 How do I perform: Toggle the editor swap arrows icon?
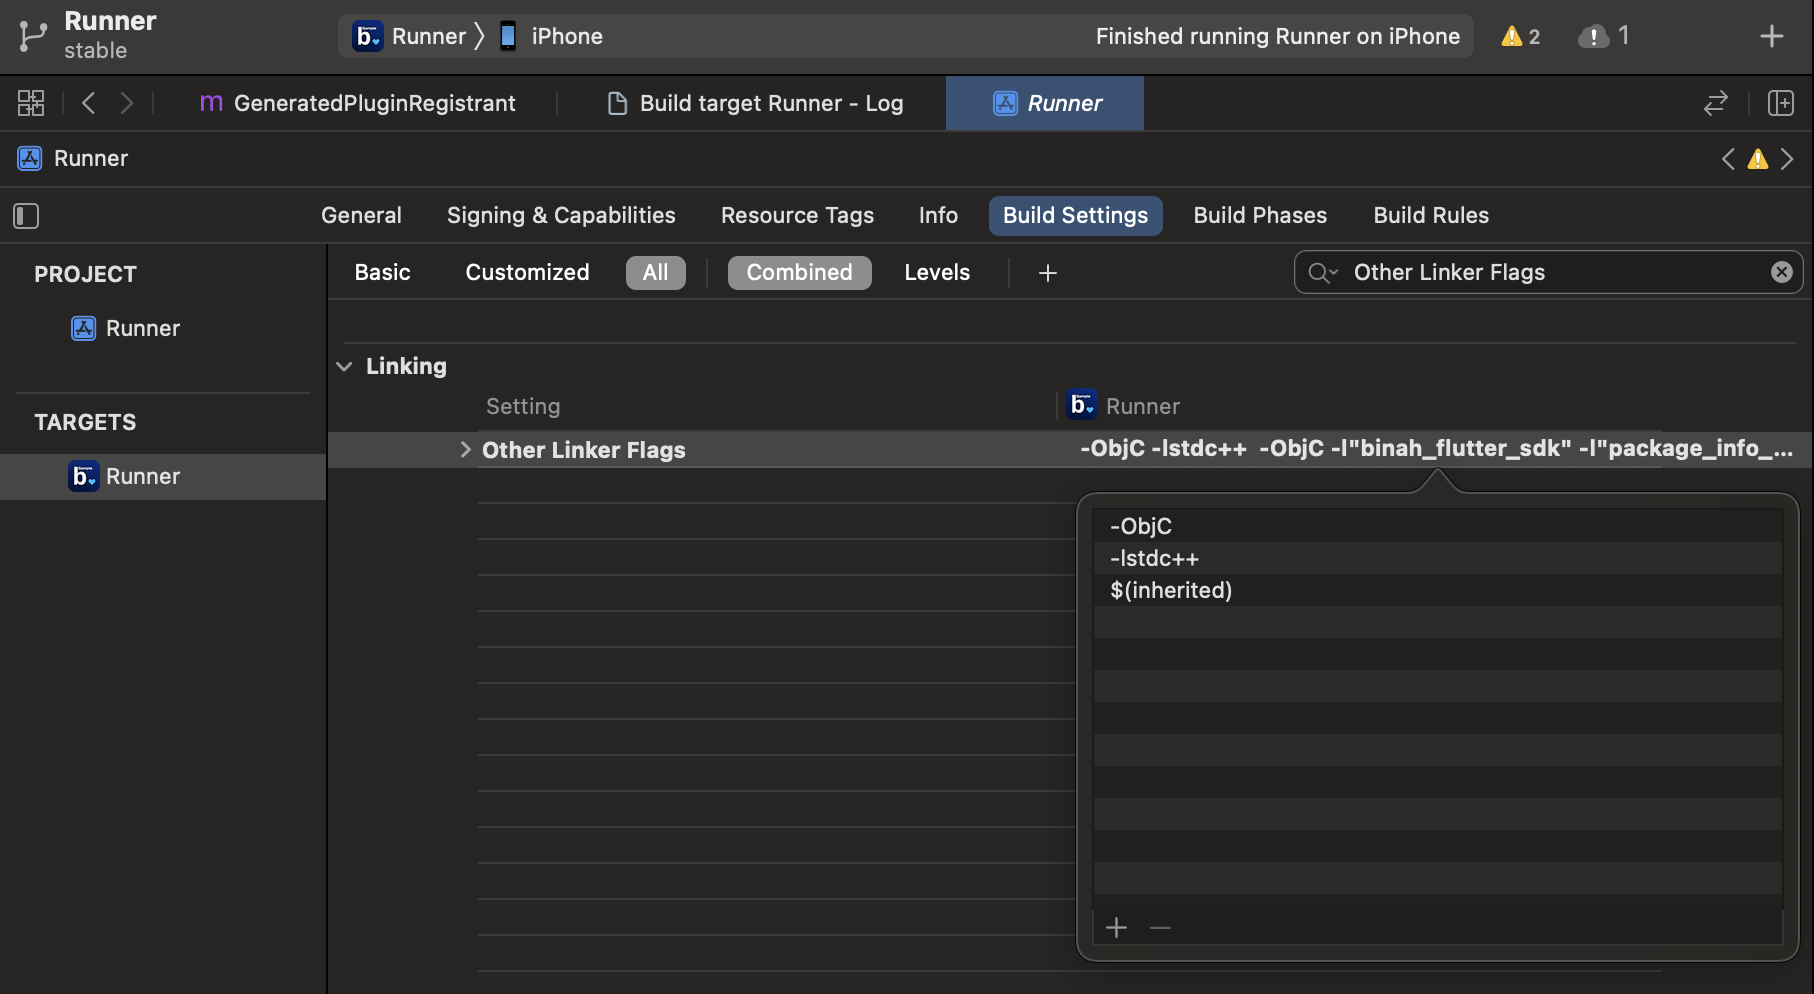[1716, 103]
